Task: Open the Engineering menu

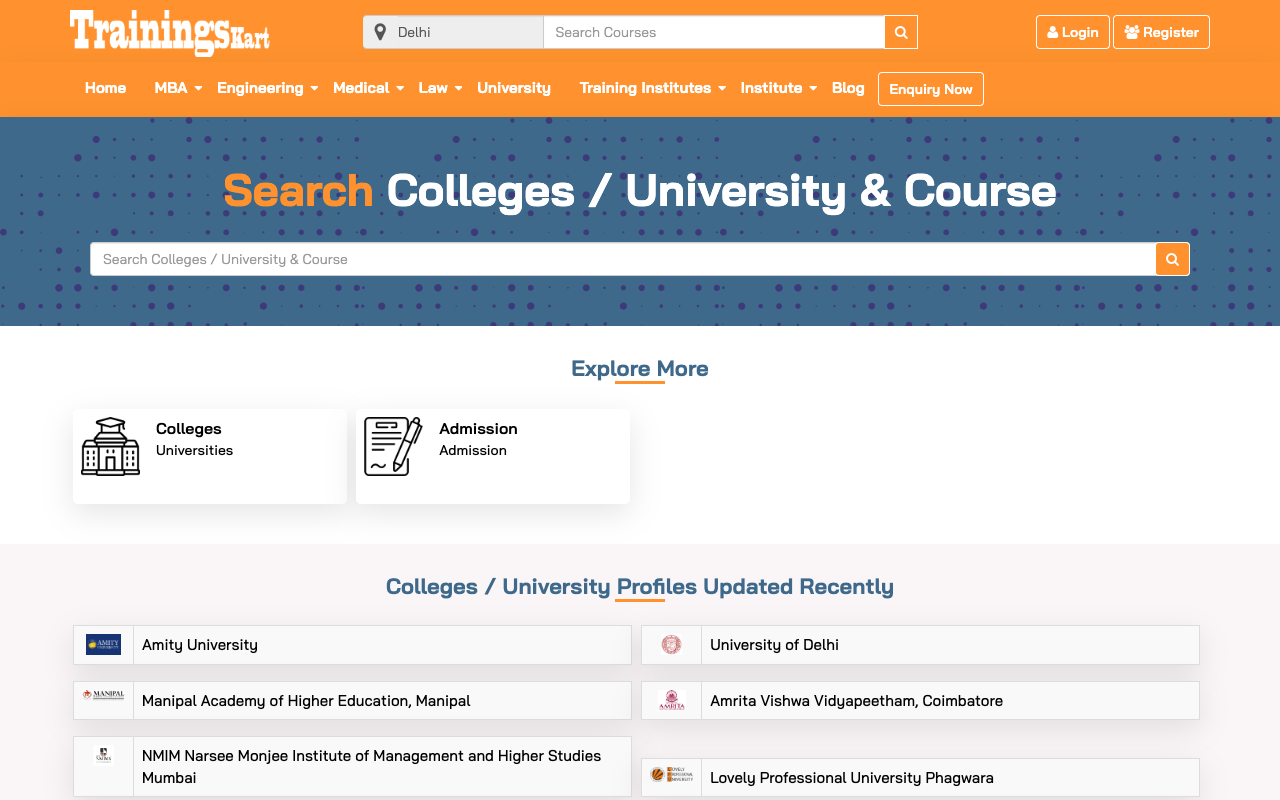Action: 260,88
